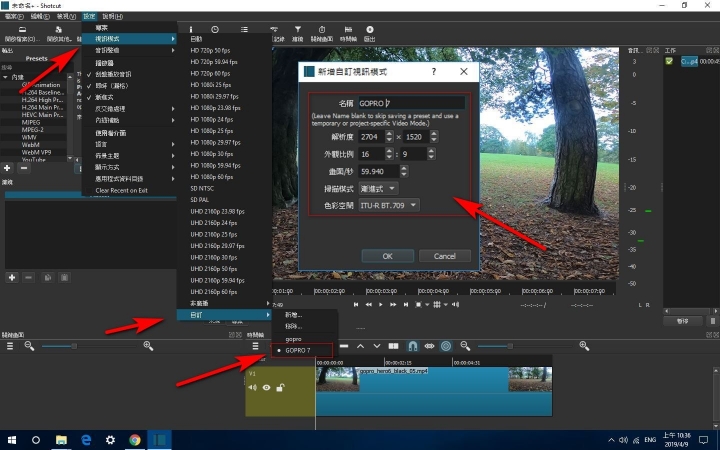Open the Playlist panel list icon
Screen dimensions: 720x450
click(244, 29)
